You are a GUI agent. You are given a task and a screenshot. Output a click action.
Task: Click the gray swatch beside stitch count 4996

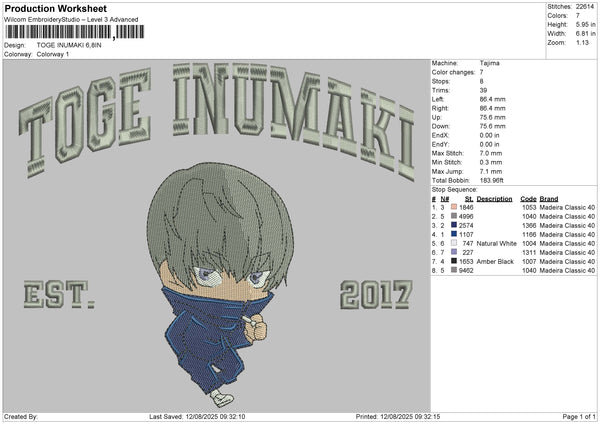[454, 216]
